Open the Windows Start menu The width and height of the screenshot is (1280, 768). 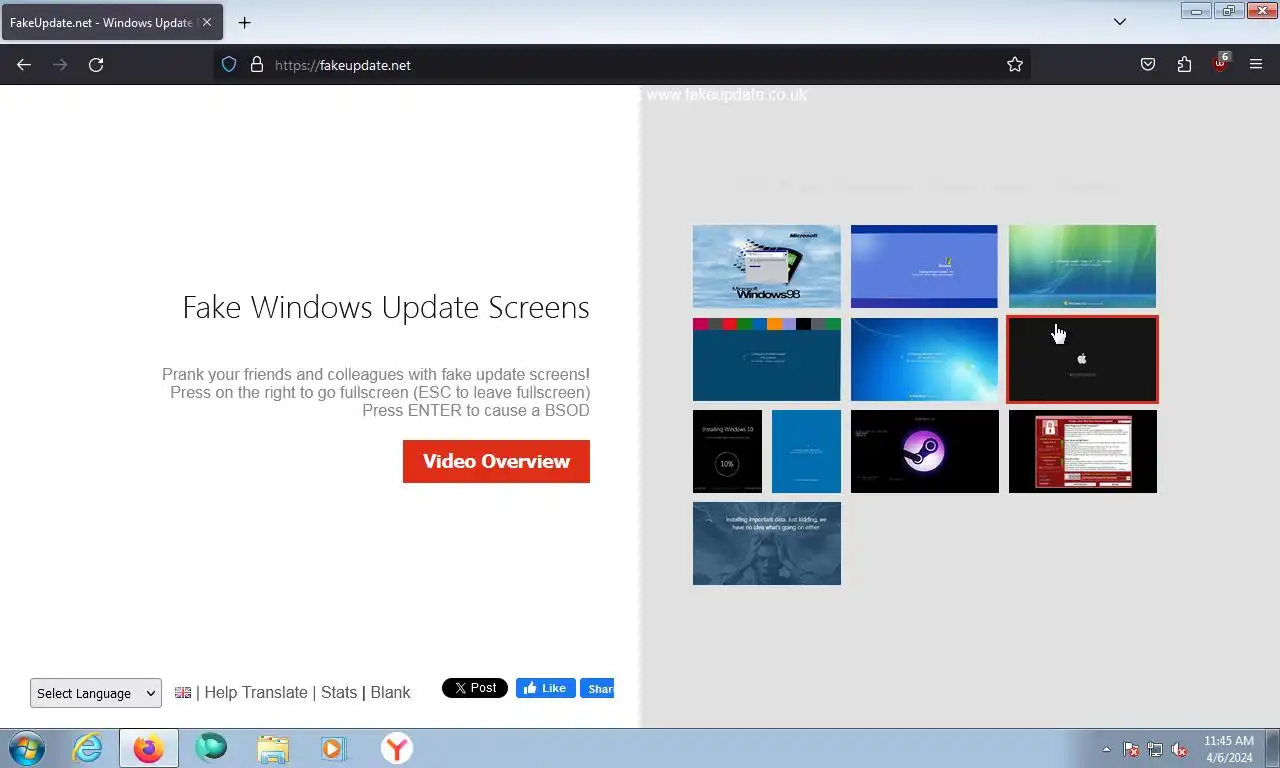(x=27, y=748)
